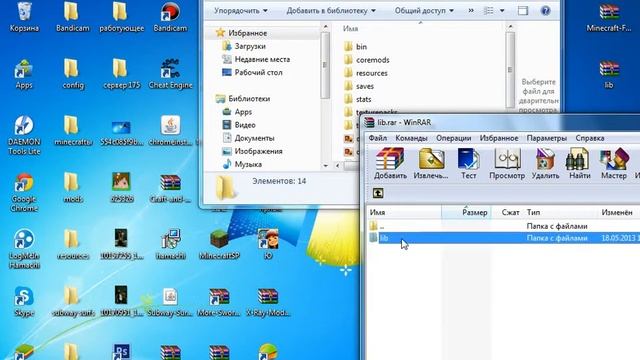640x360 pixels.
Task: Open the Документы library in sidebar
Action: coord(254,138)
